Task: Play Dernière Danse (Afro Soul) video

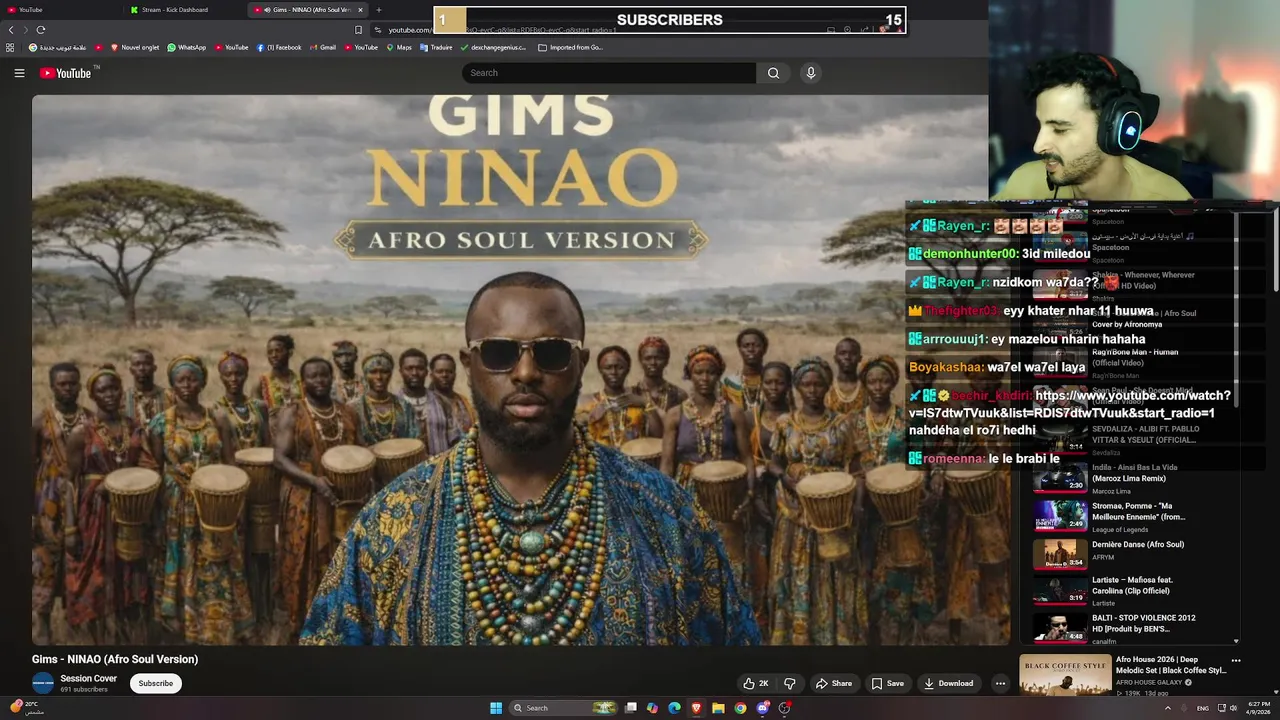Action: tap(1134, 555)
